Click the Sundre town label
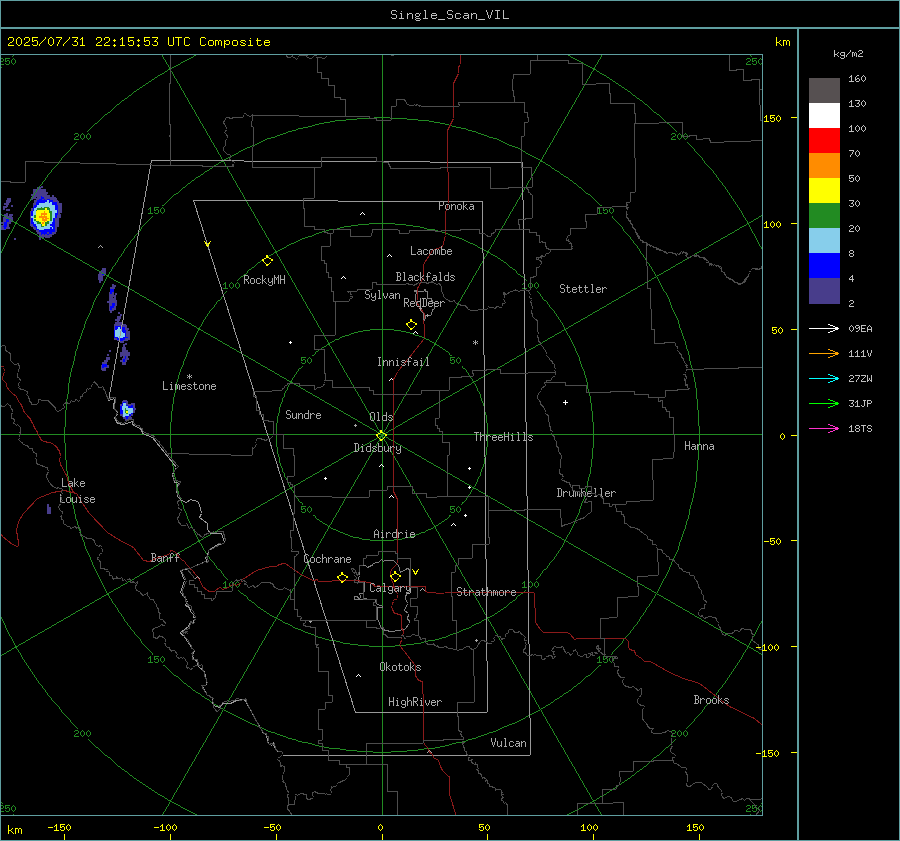The image size is (900, 841). click(303, 414)
